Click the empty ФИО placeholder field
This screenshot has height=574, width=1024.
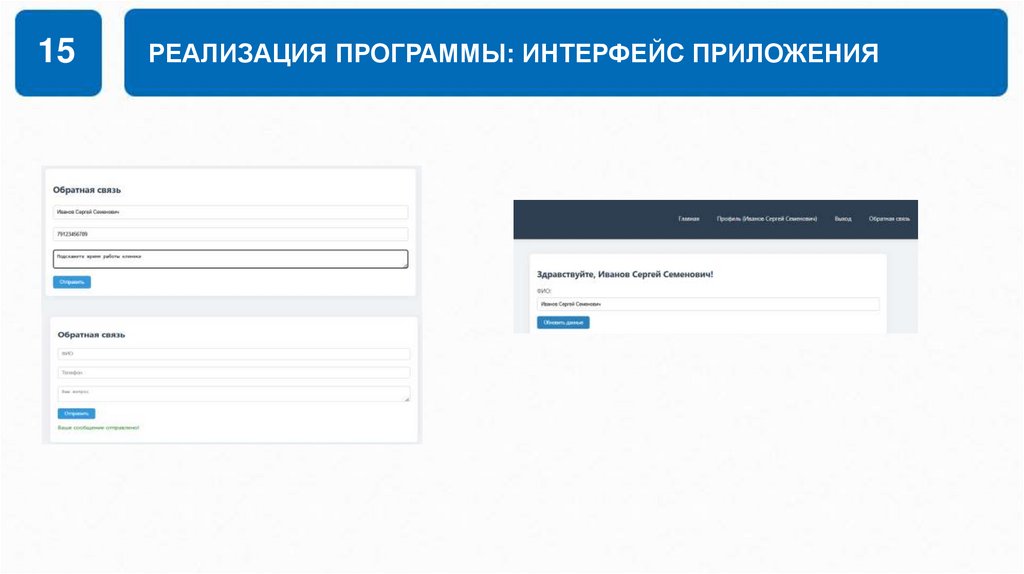coord(234,354)
